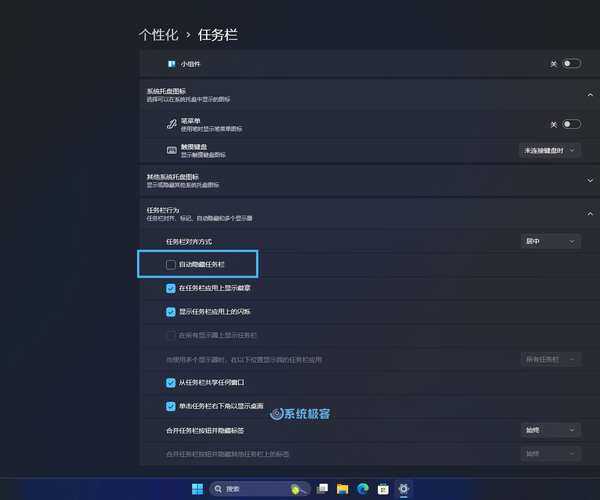
Task: Turn on the 小组件 toggle switch
Action: click(571, 63)
